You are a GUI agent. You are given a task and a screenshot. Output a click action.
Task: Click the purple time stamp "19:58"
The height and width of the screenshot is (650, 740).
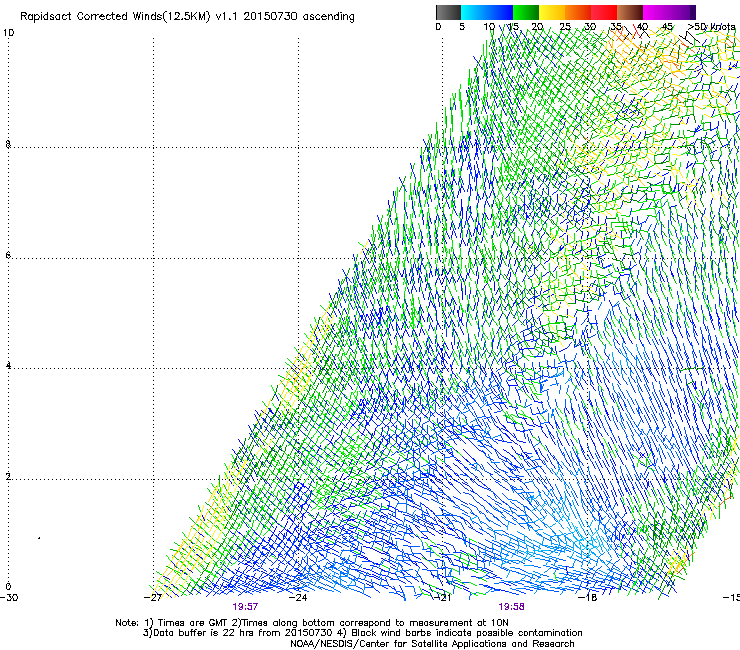click(512, 607)
